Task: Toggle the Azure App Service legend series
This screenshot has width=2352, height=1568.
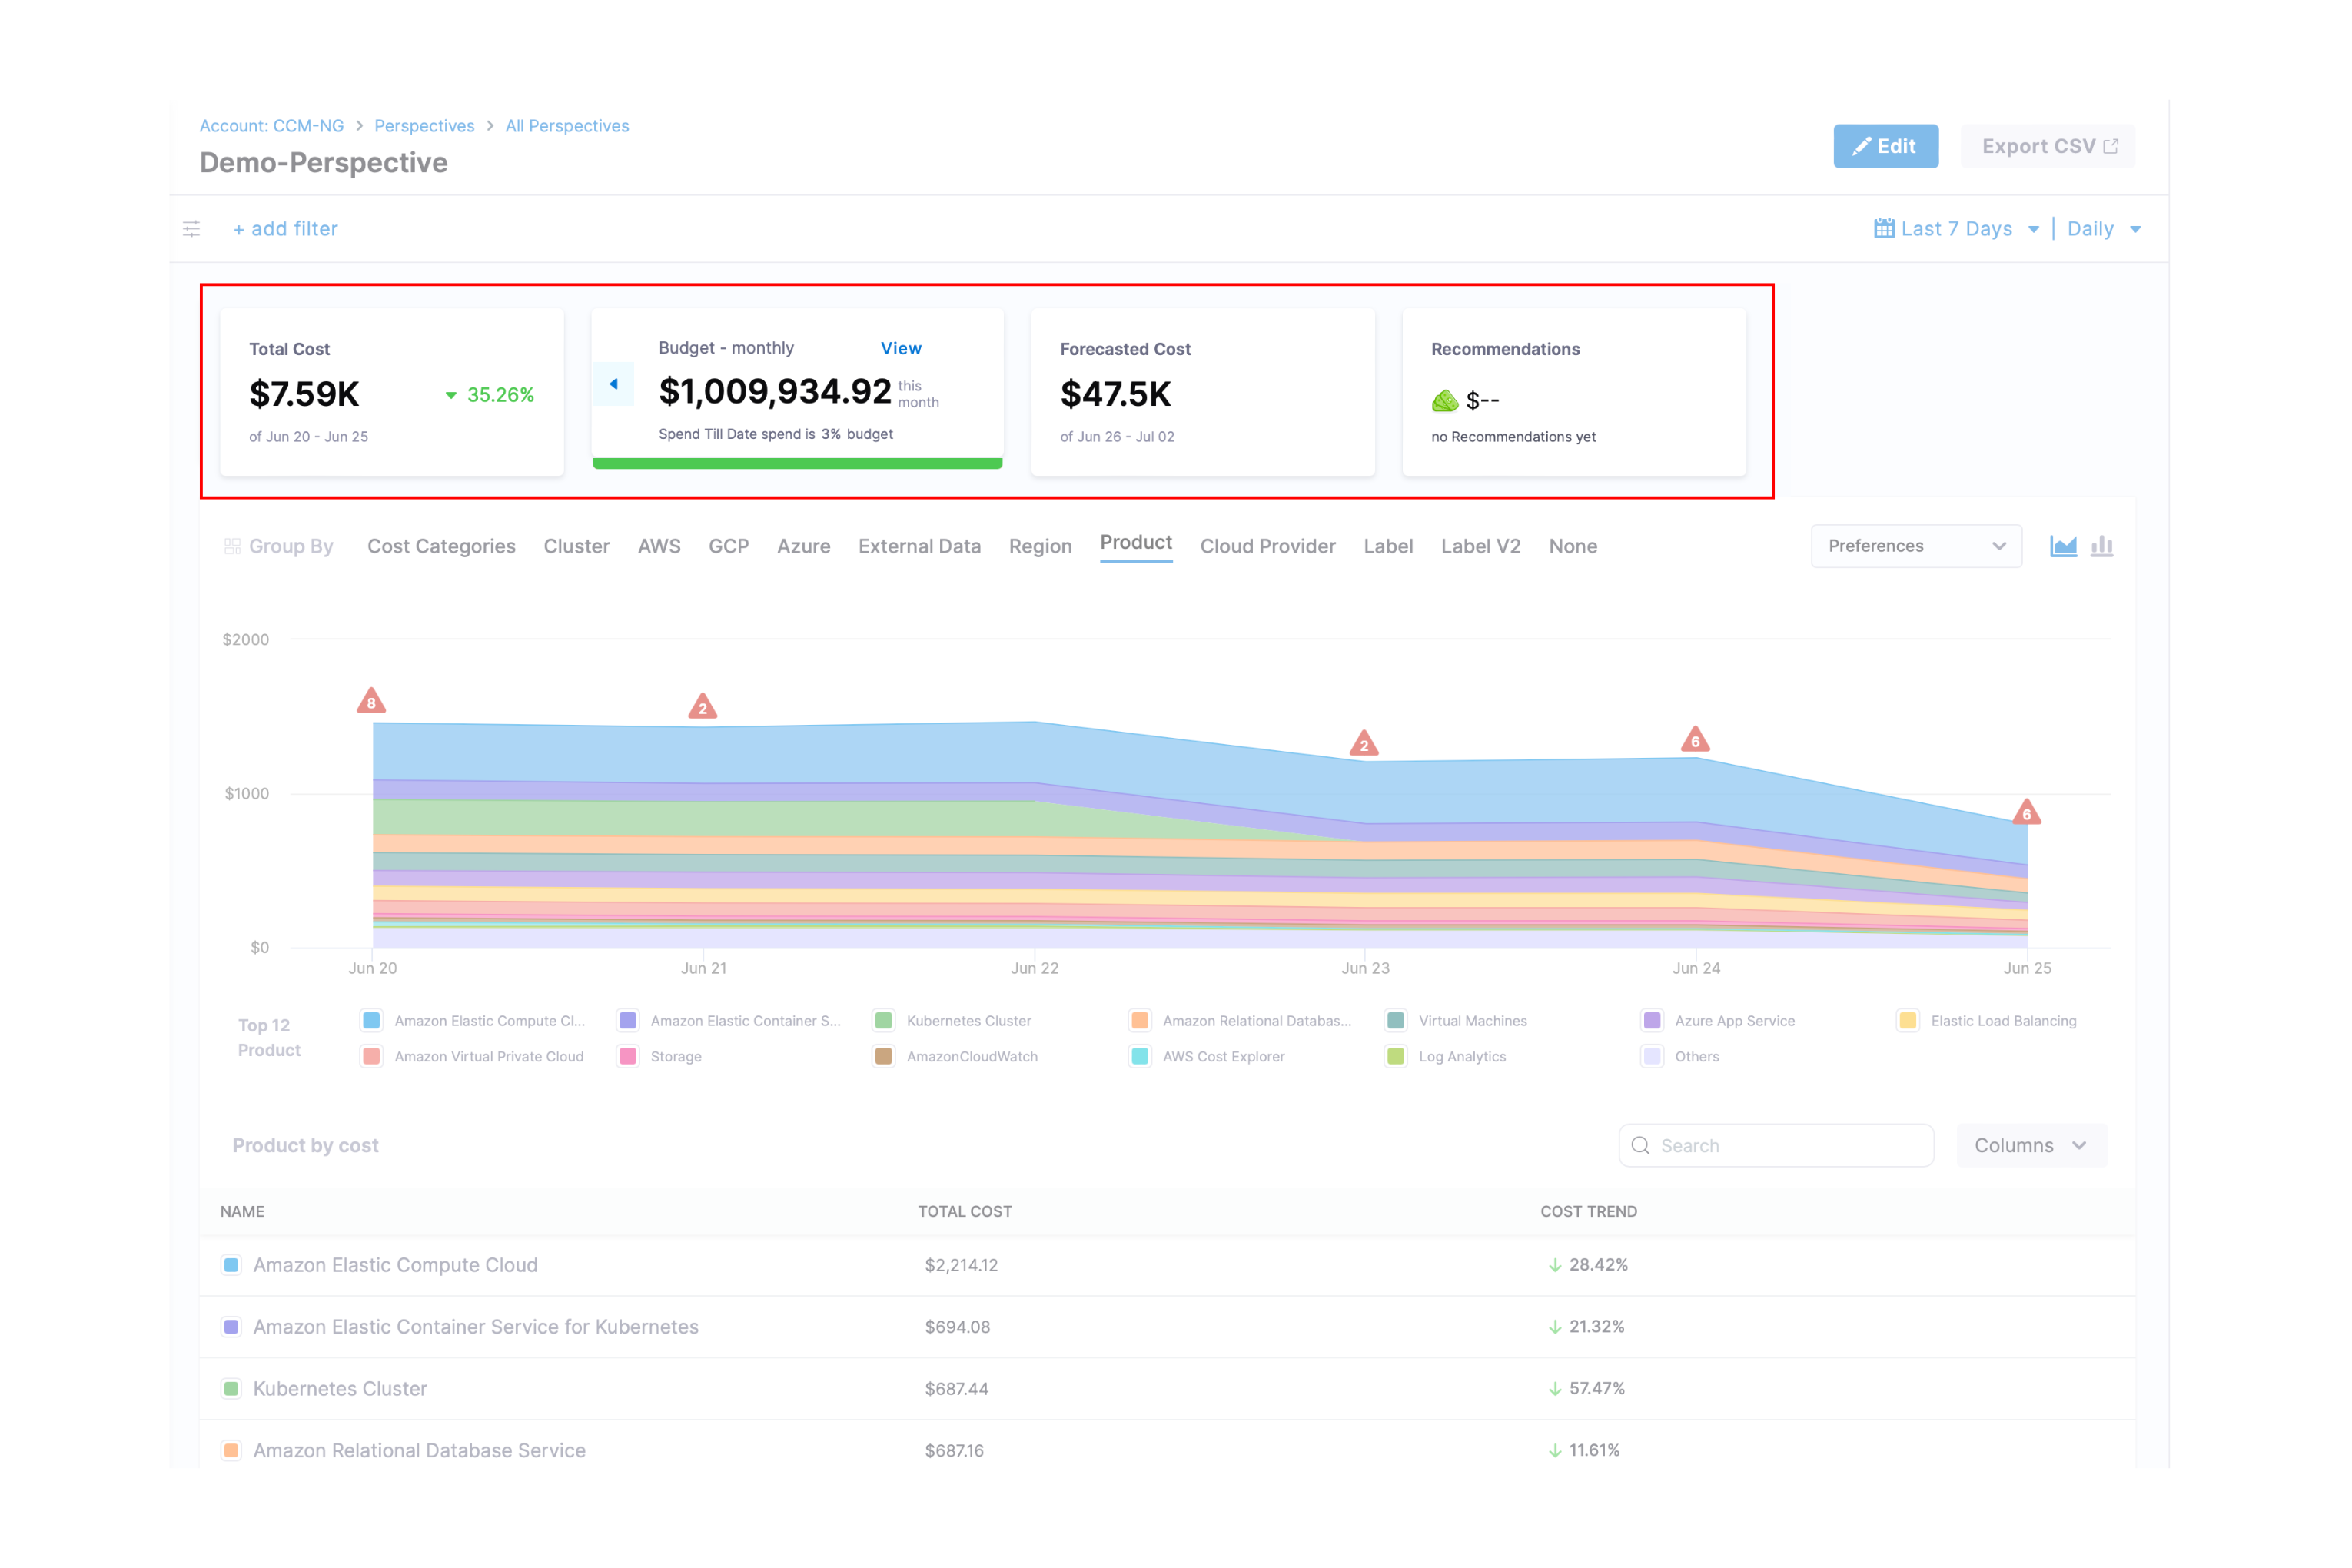Action: coord(1734,1020)
